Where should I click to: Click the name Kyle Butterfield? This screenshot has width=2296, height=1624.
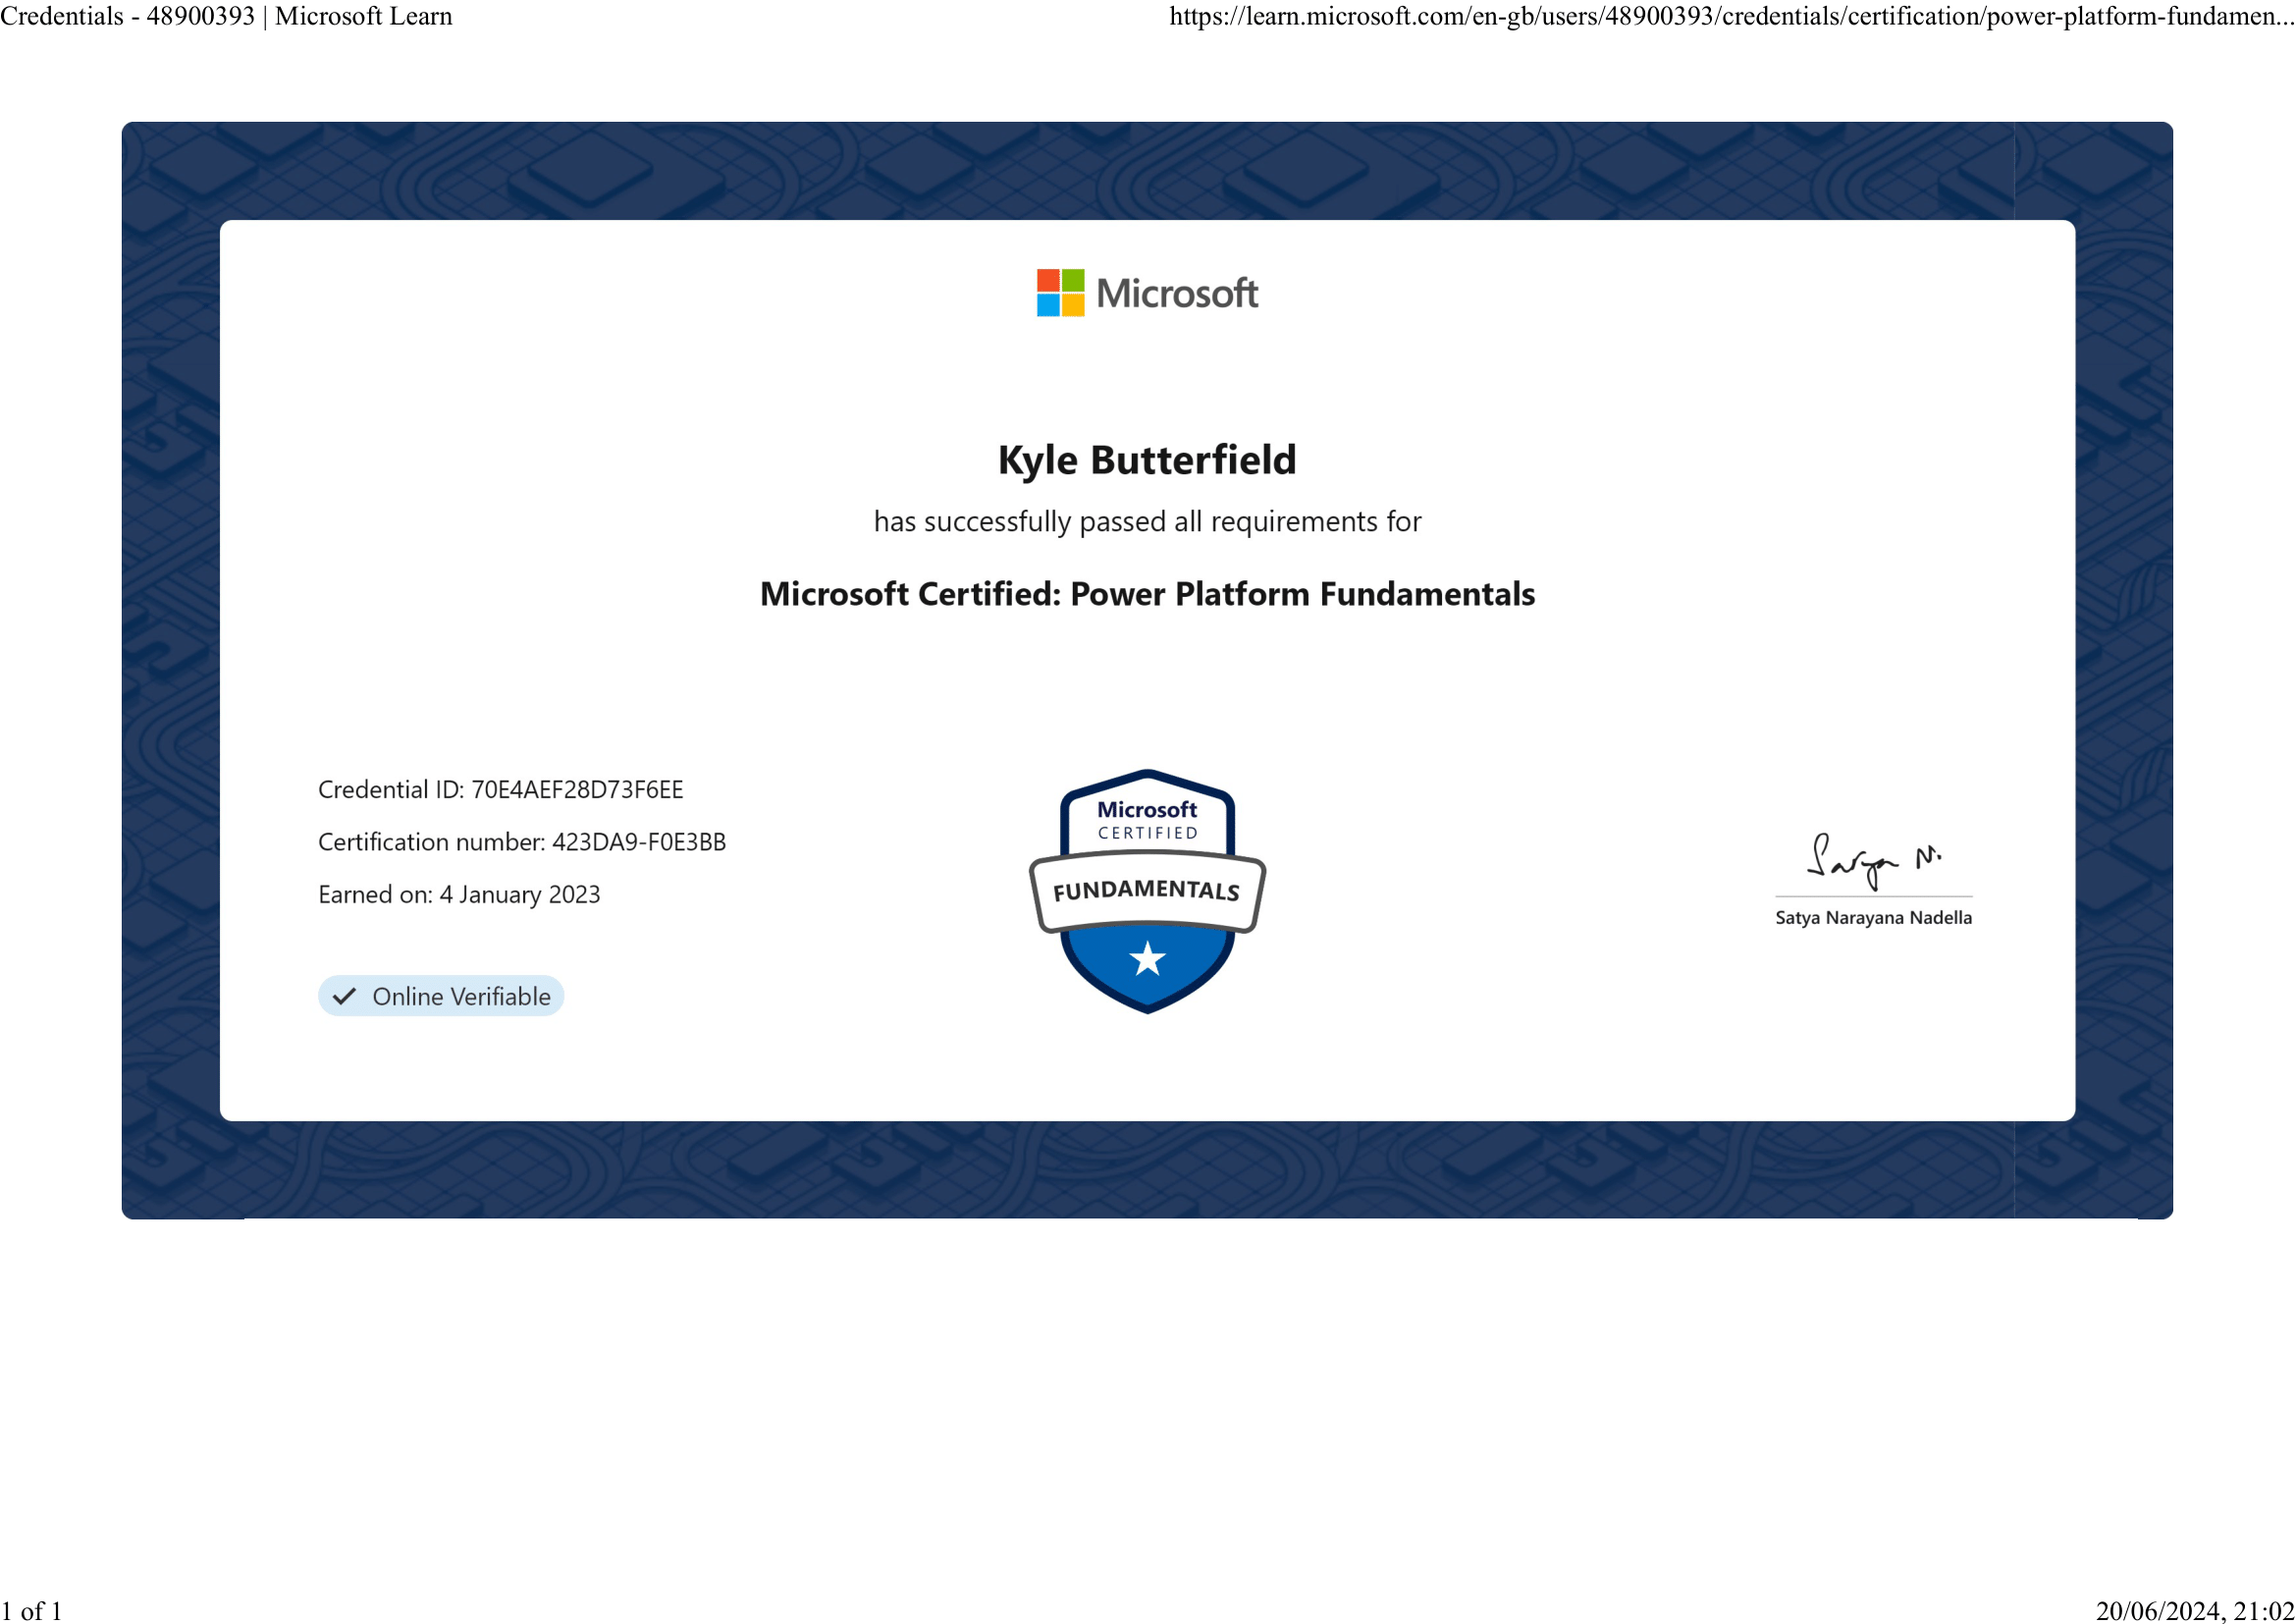pos(1147,460)
